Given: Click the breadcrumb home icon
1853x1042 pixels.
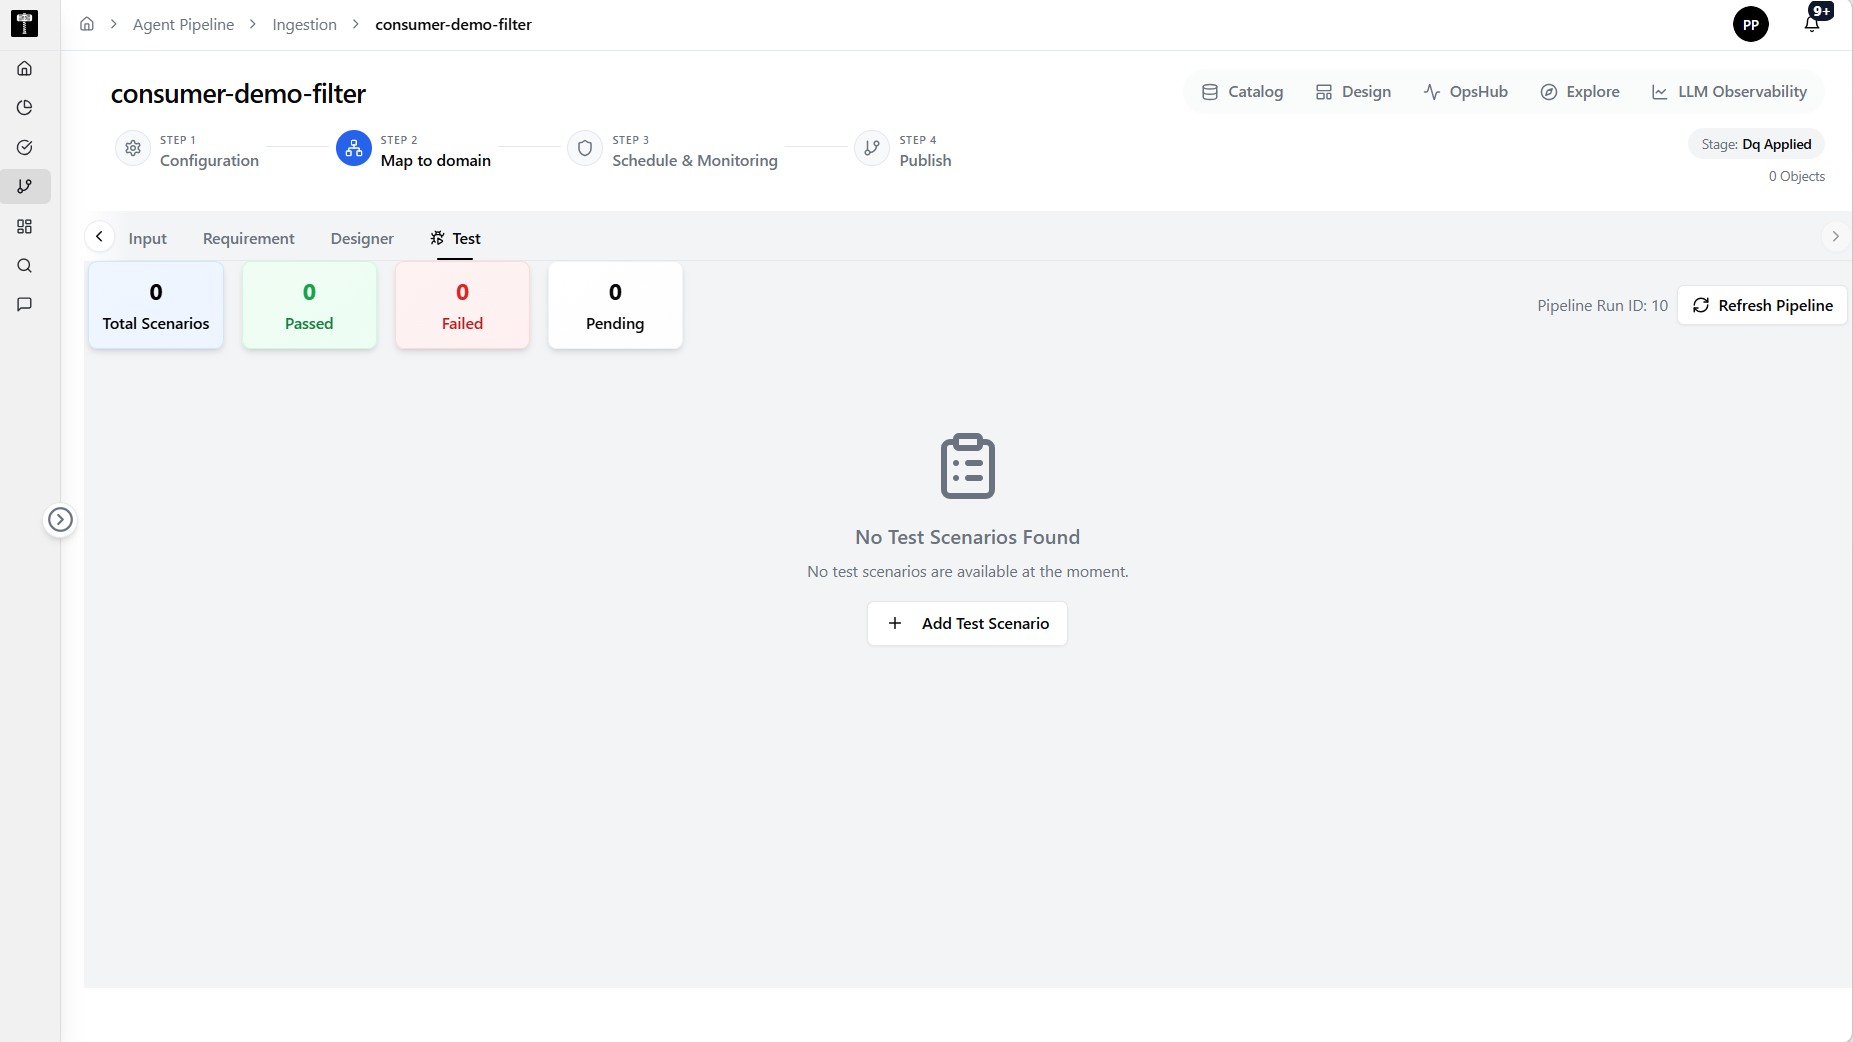Looking at the screenshot, I should tap(87, 24).
